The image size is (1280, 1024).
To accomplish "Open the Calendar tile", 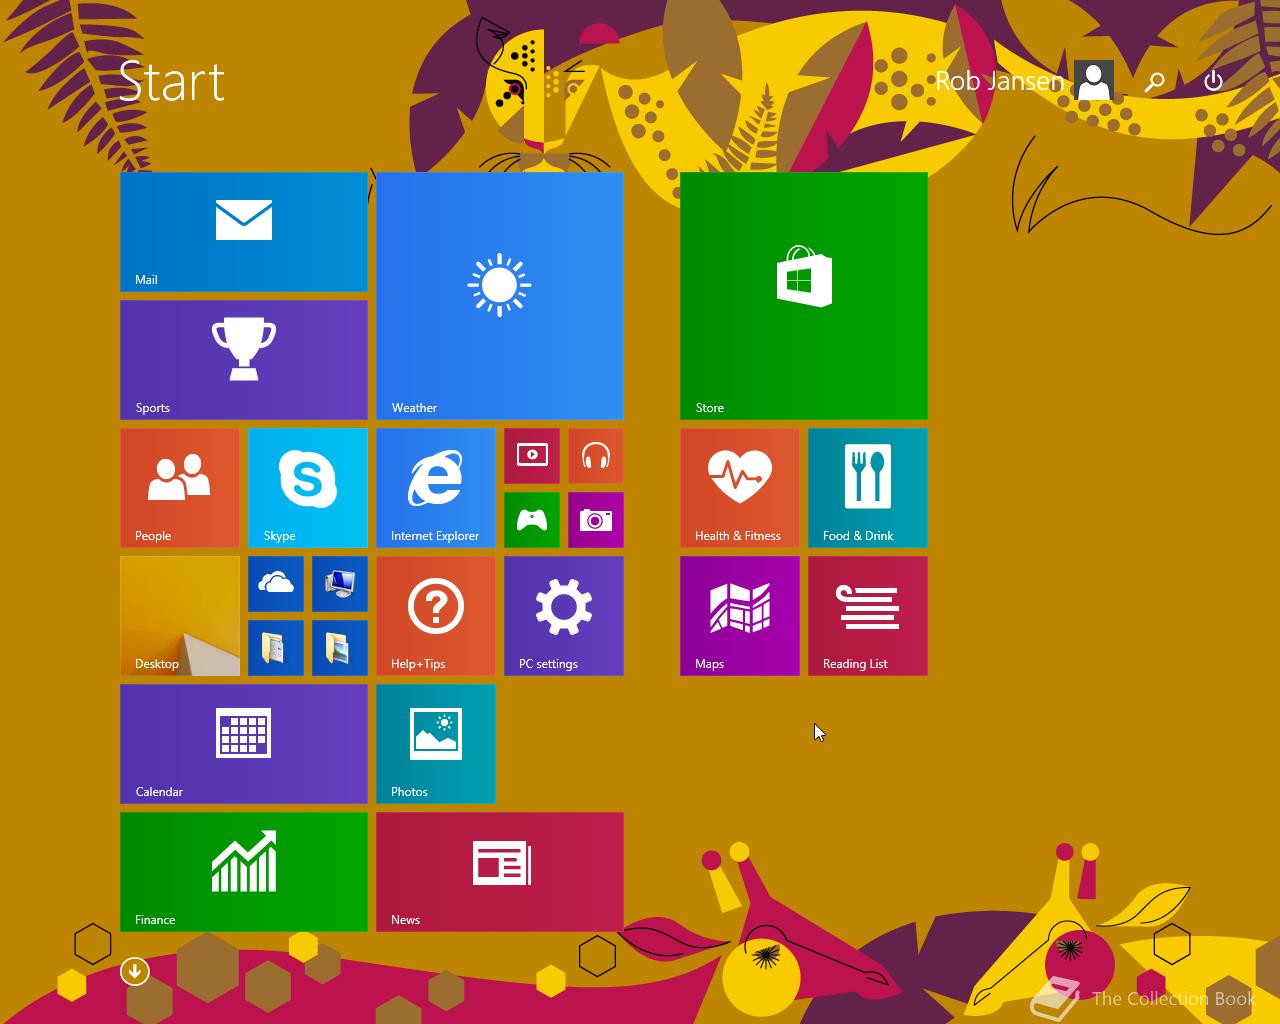I will (244, 744).
